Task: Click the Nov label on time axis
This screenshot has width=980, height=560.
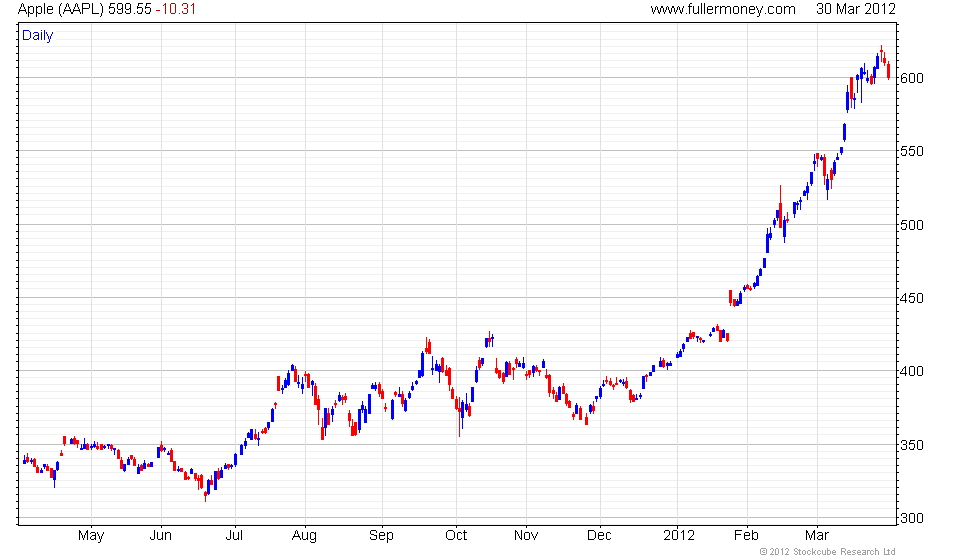Action: 526,536
